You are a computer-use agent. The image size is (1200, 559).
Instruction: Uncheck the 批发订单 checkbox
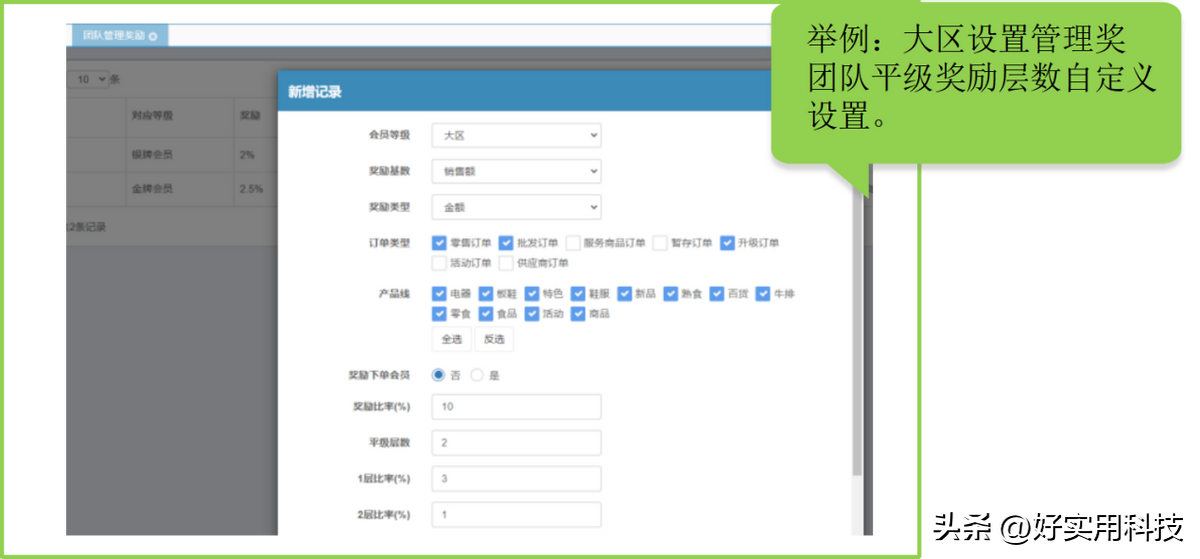point(506,242)
